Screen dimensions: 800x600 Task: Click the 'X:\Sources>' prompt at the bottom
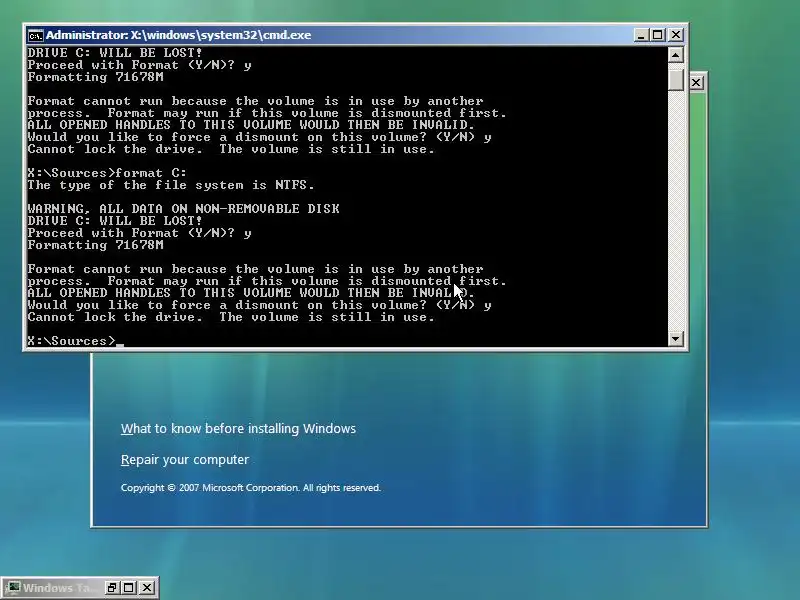click(x=71, y=341)
